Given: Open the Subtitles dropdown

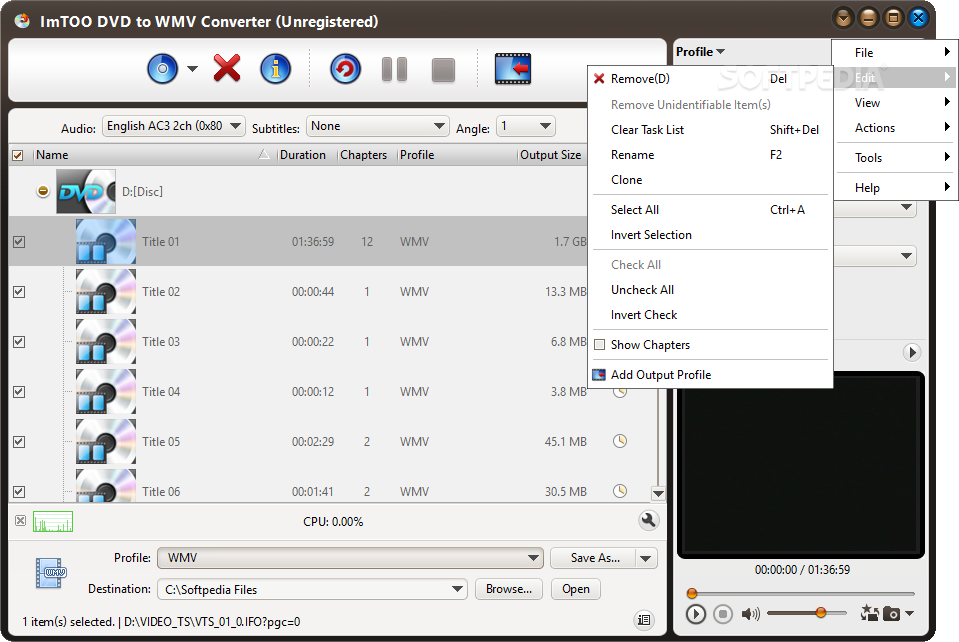Looking at the screenshot, I should point(377,126).
